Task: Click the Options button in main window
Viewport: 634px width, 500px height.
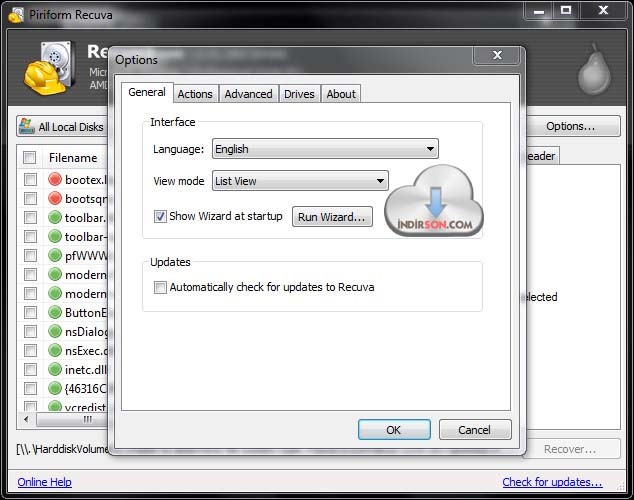Action: [571, 126]
